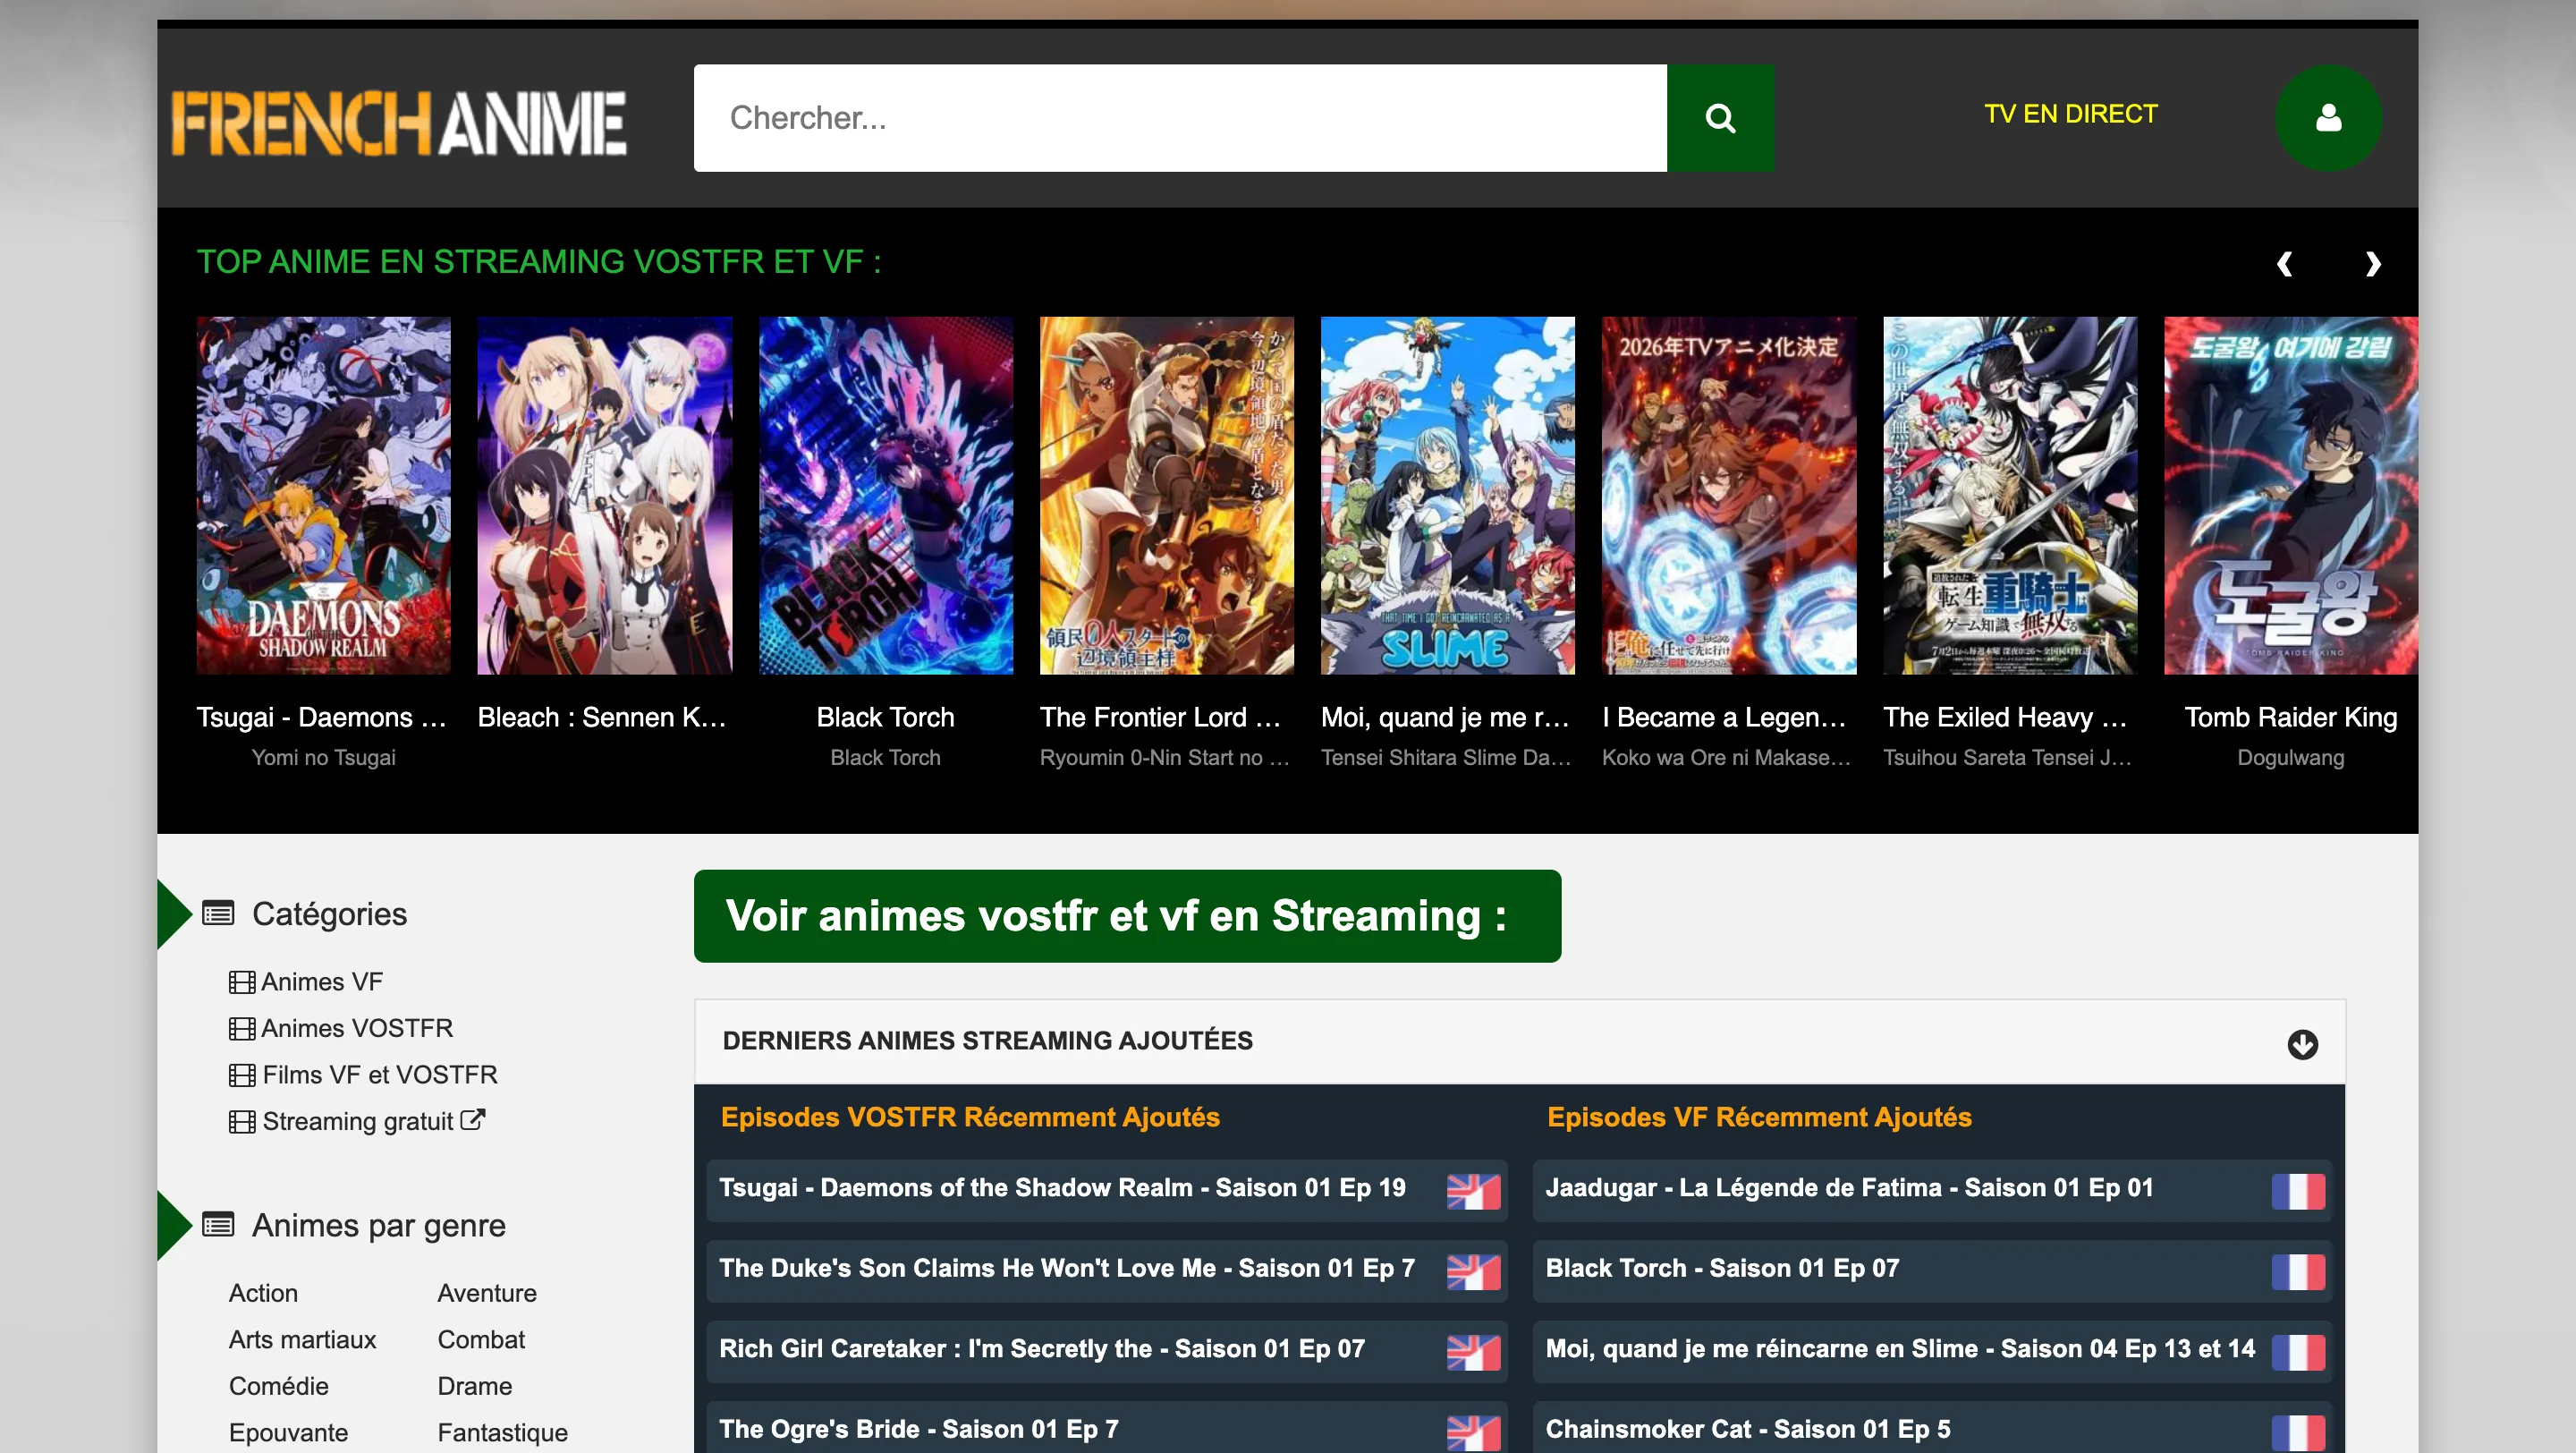Click the Catégories list icon
The width and height of the screenshot is (2576, 1453).
(x=218, y=913)
